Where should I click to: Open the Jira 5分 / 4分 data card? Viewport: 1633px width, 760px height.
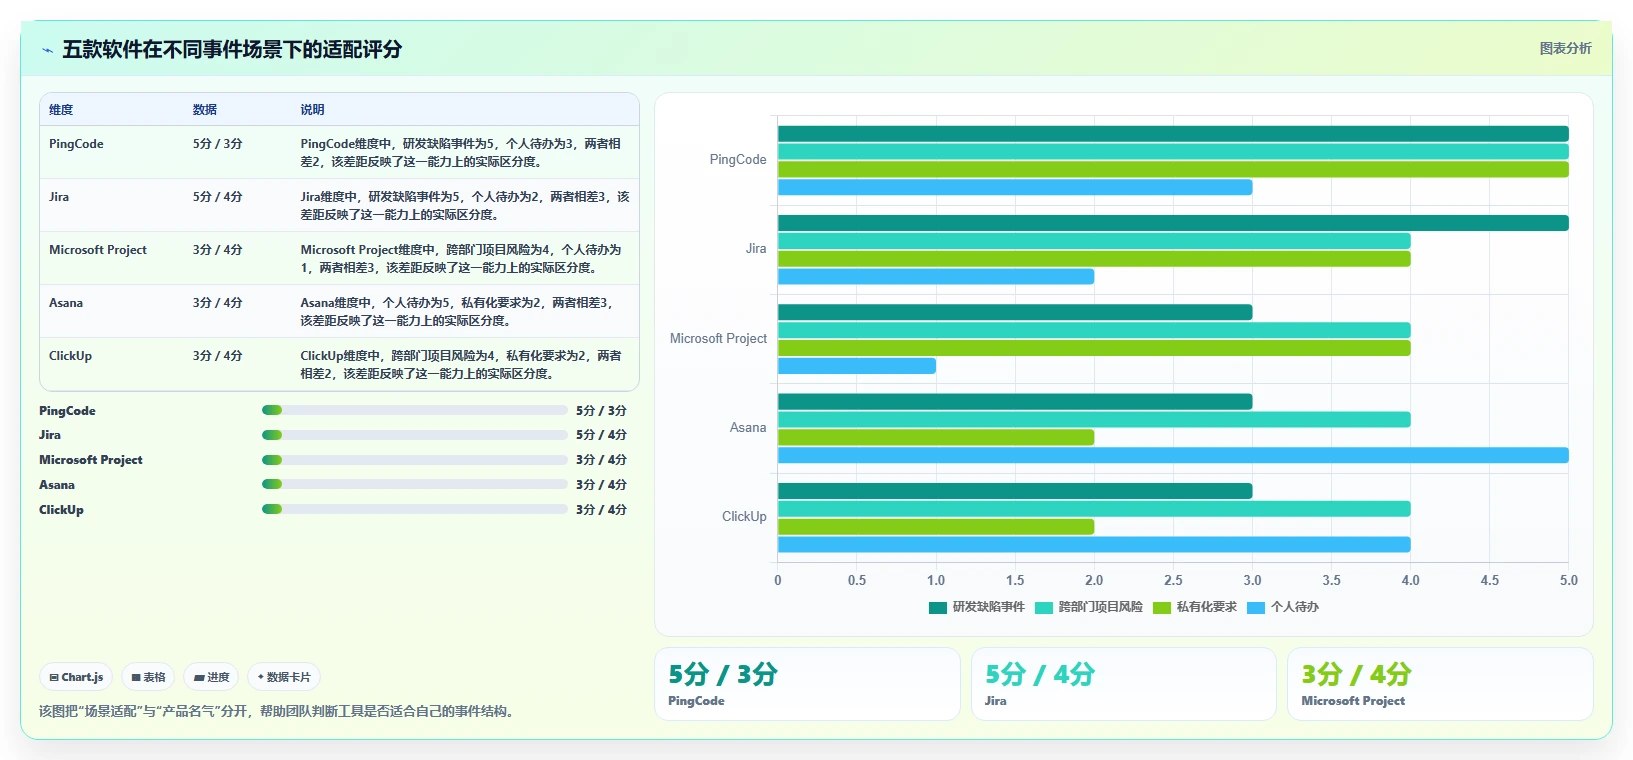point(1124,684)
